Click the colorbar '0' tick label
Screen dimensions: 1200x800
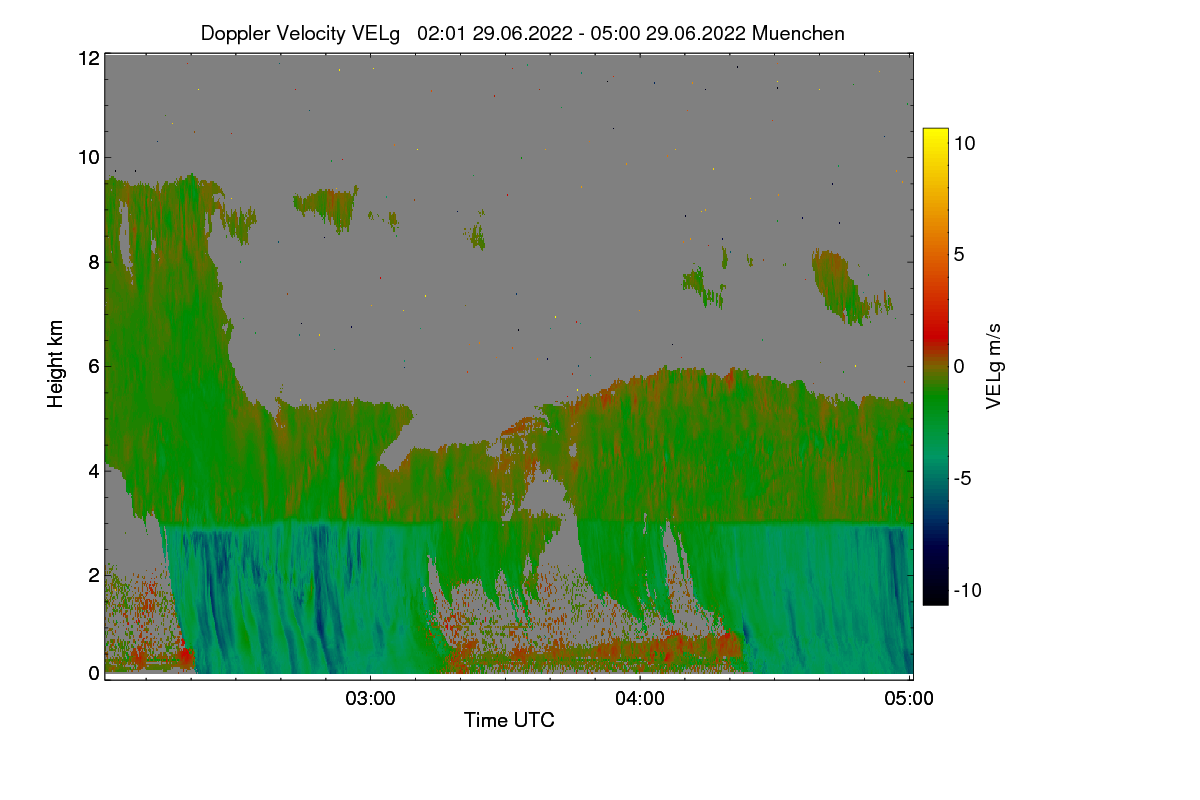click(959, 366)
